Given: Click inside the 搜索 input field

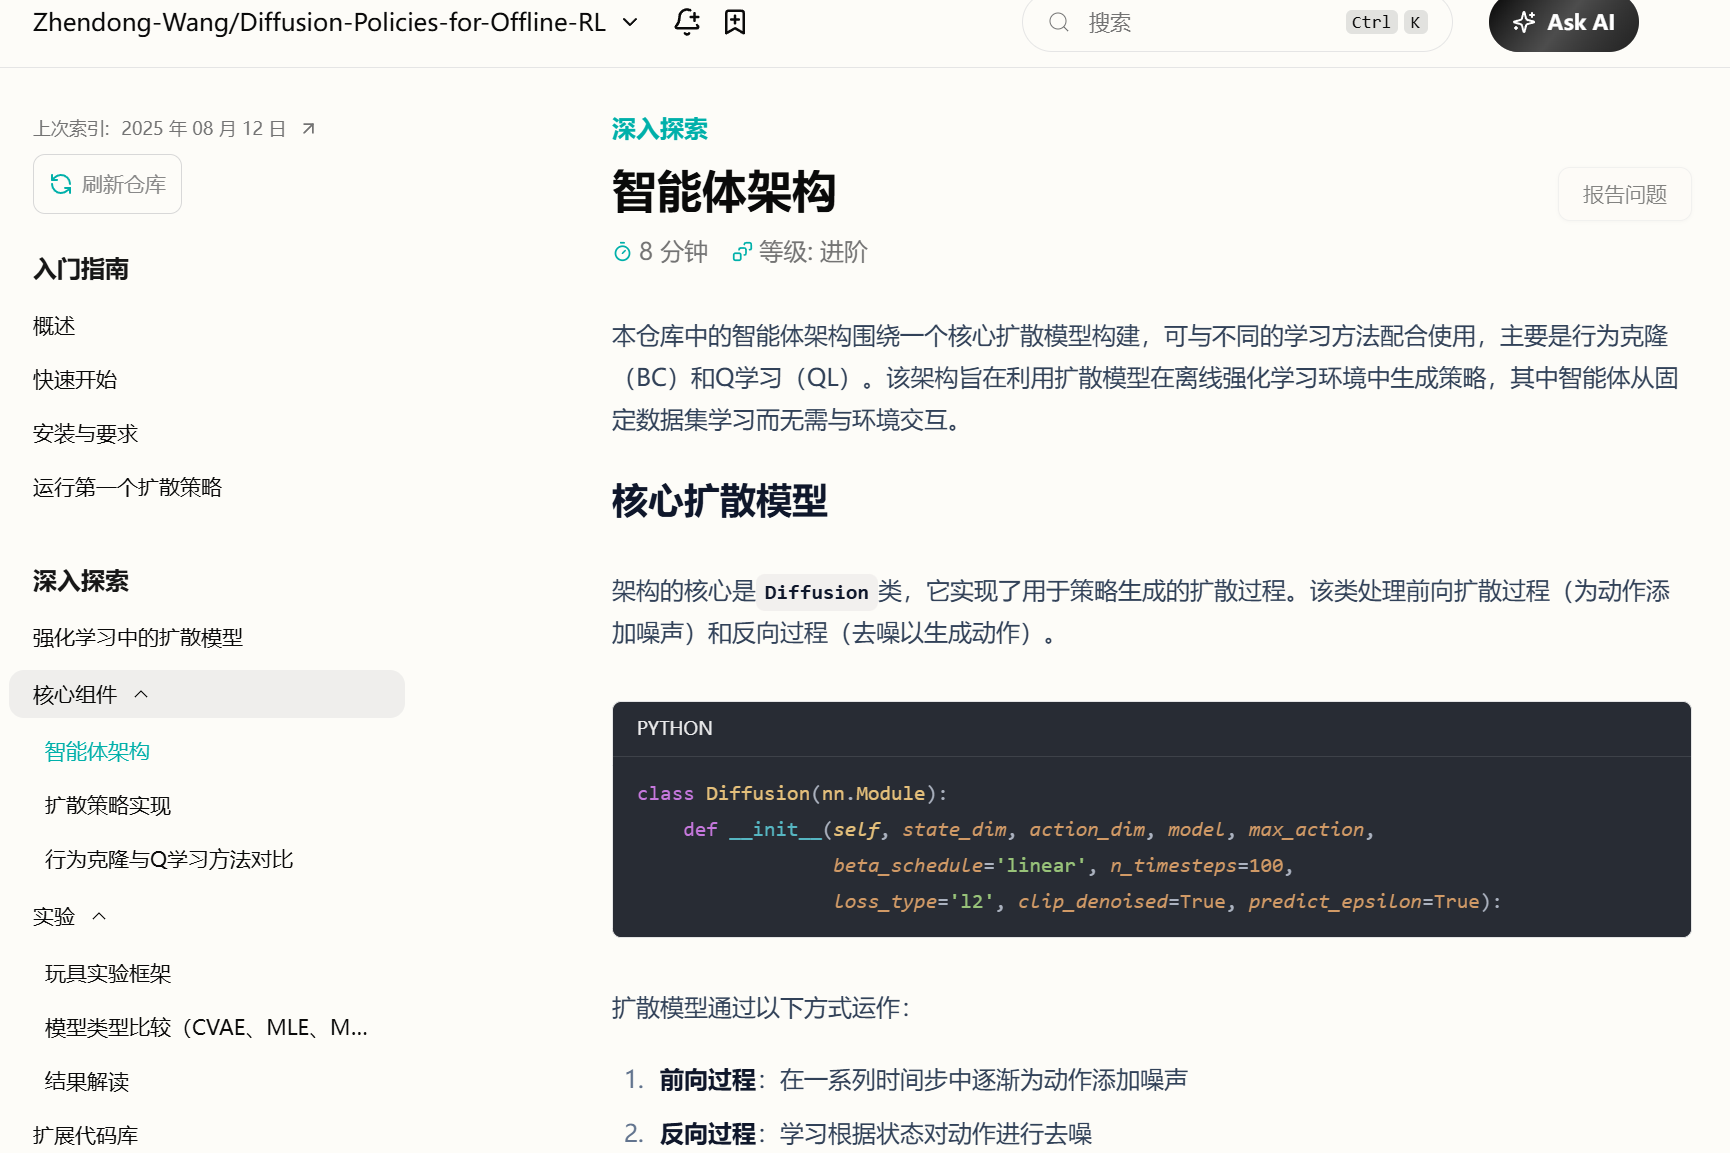Looking at the screenshot, I should pyautogui.click(x=1200, y=22).
